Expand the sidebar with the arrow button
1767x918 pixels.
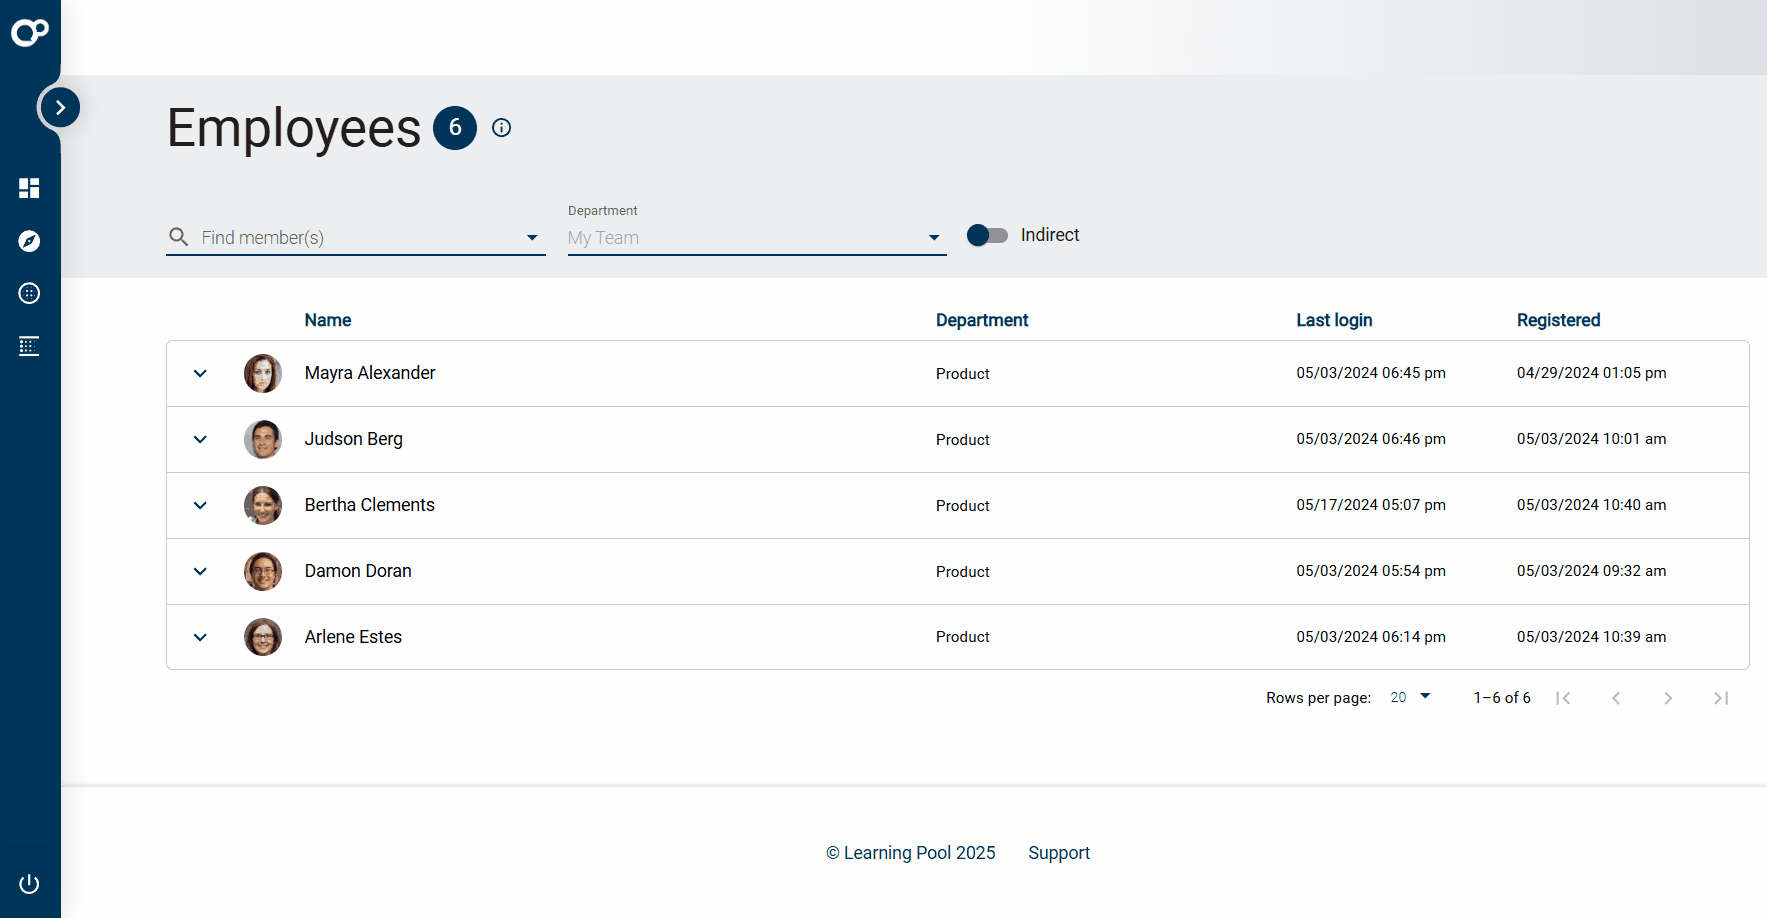pos(60,107)
